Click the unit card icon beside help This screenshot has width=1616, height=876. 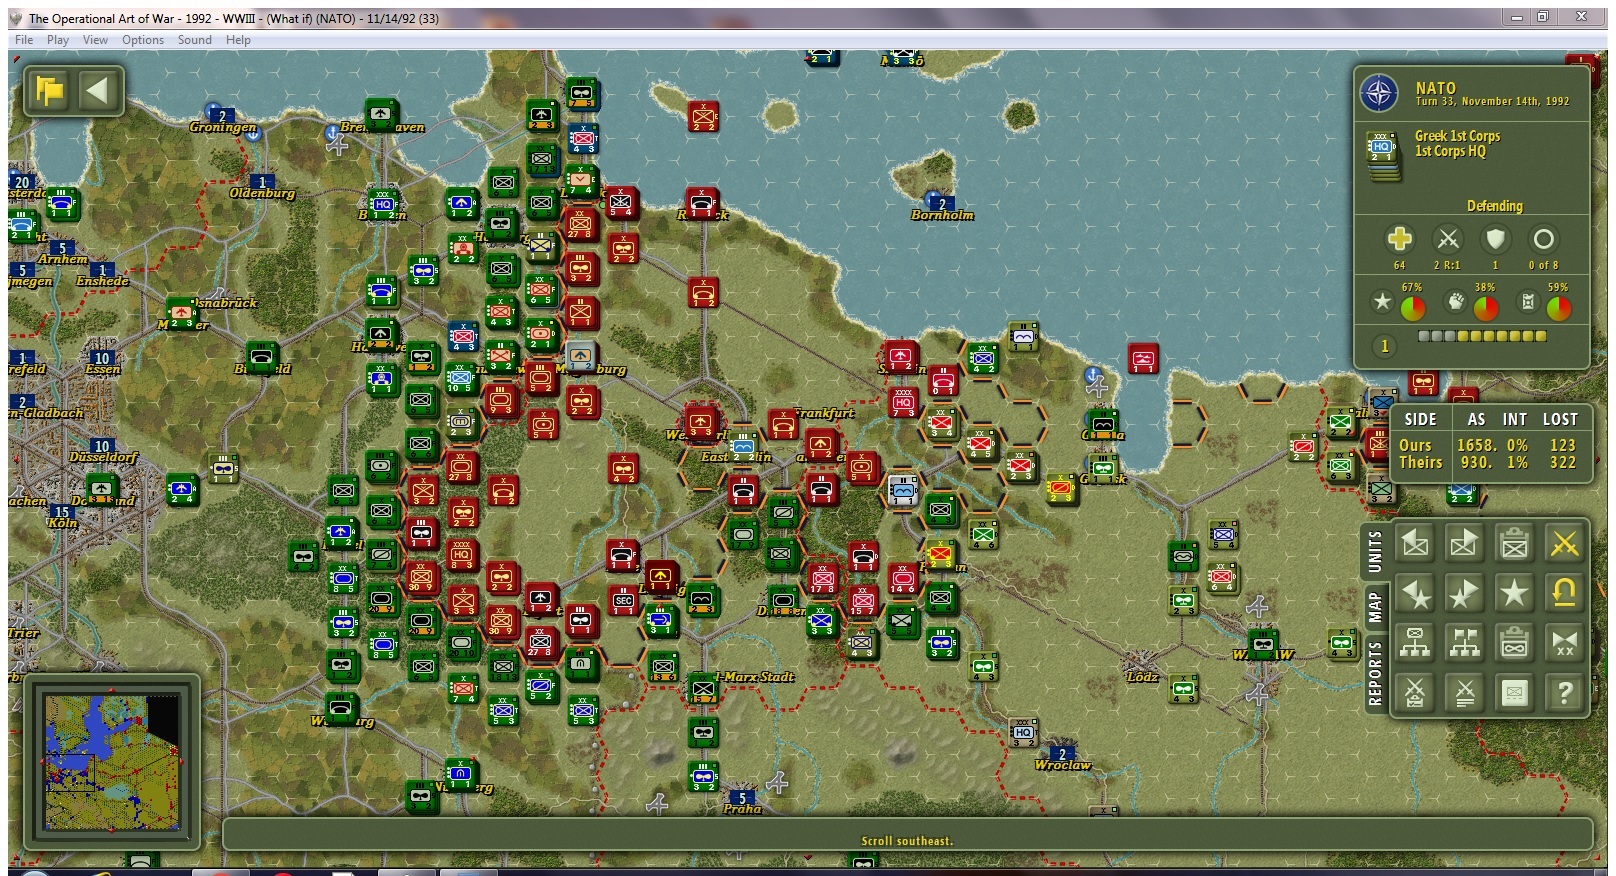click(x=1514, y=692)
